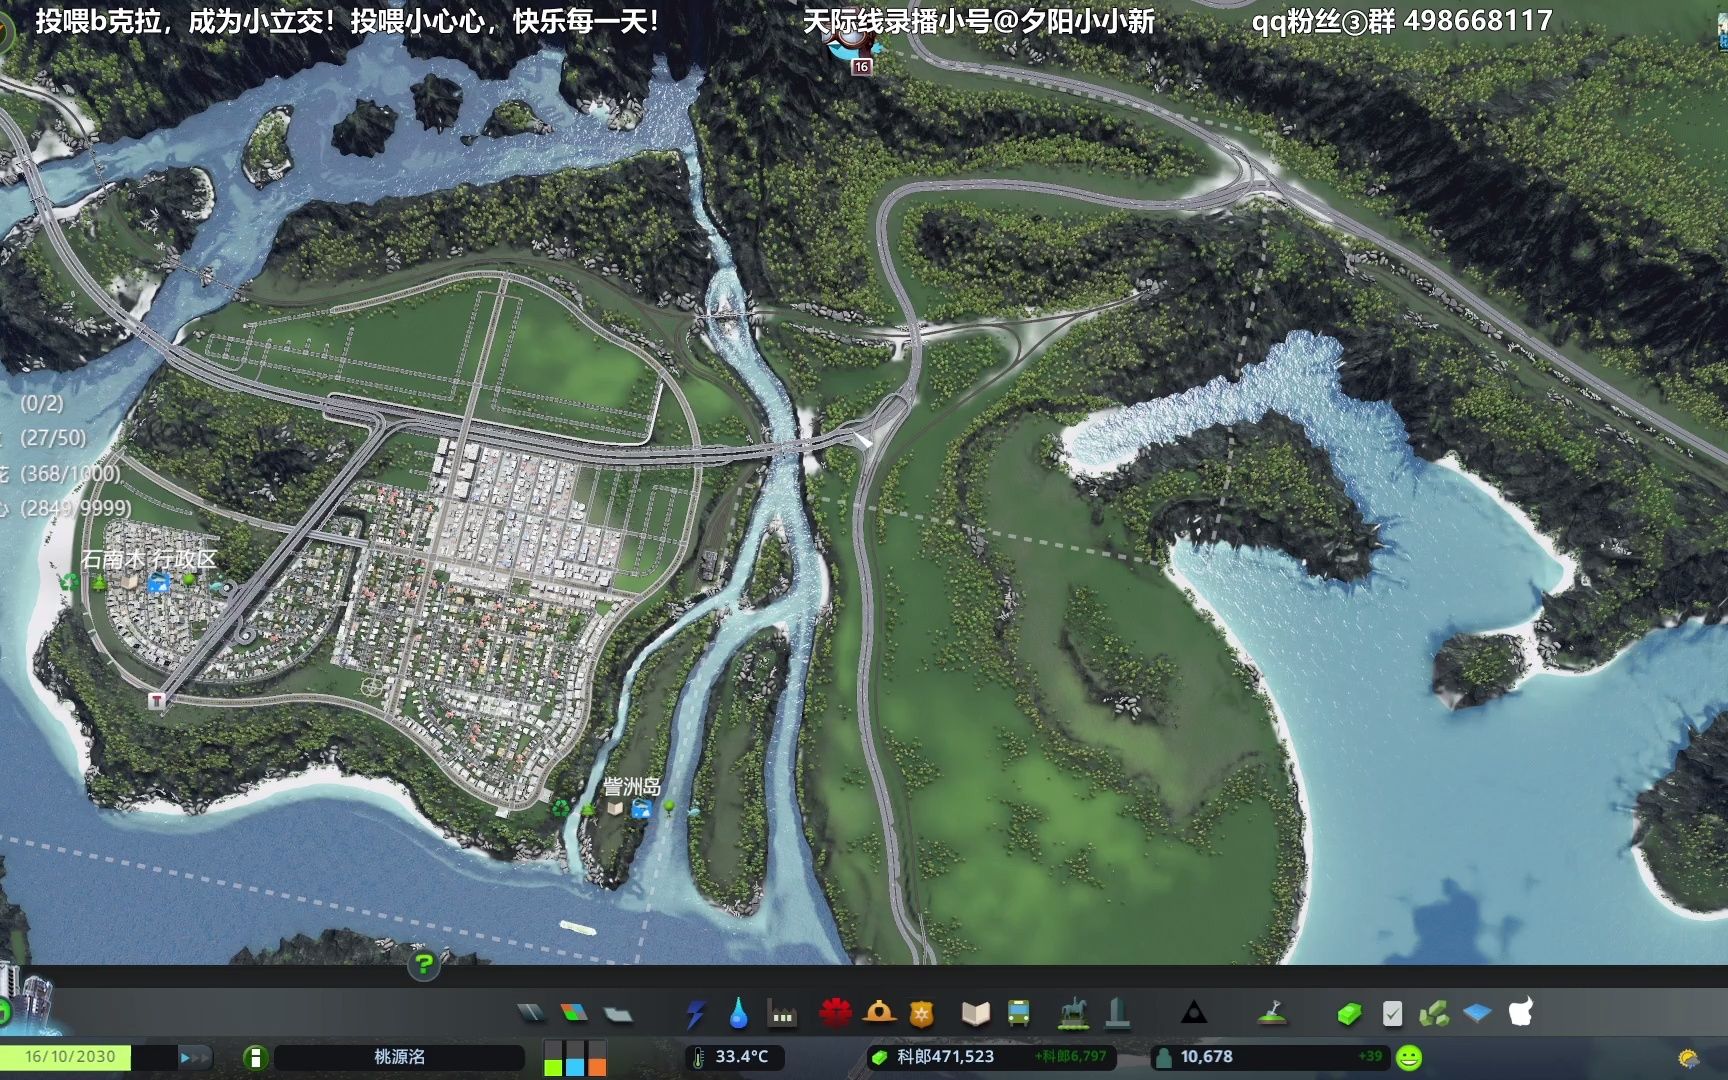
Task: Open the blue water tool icon
Action: [x=1477, y=1014]
